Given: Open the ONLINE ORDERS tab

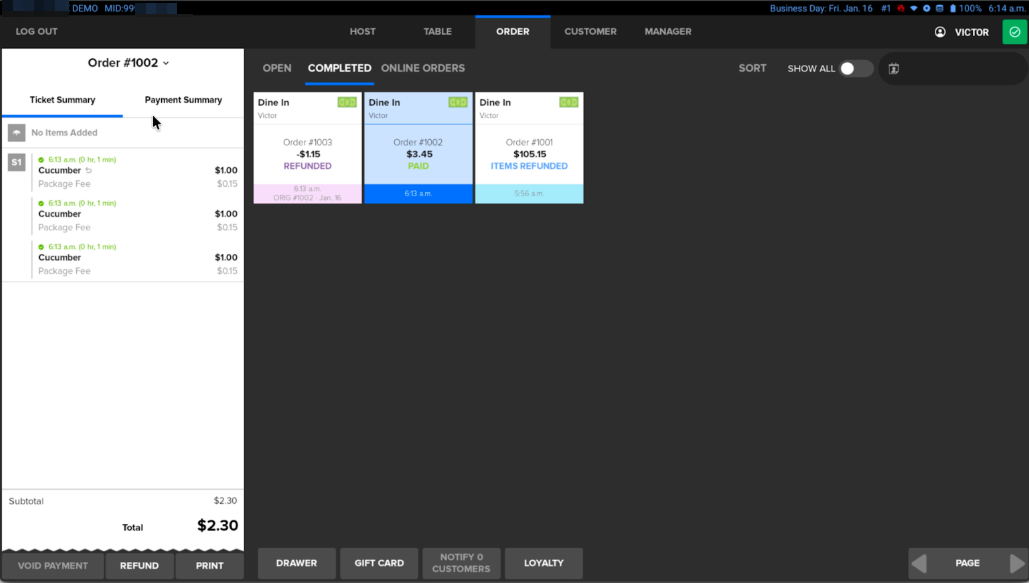Looking at the screenshot, I should (x=423, y=69).
